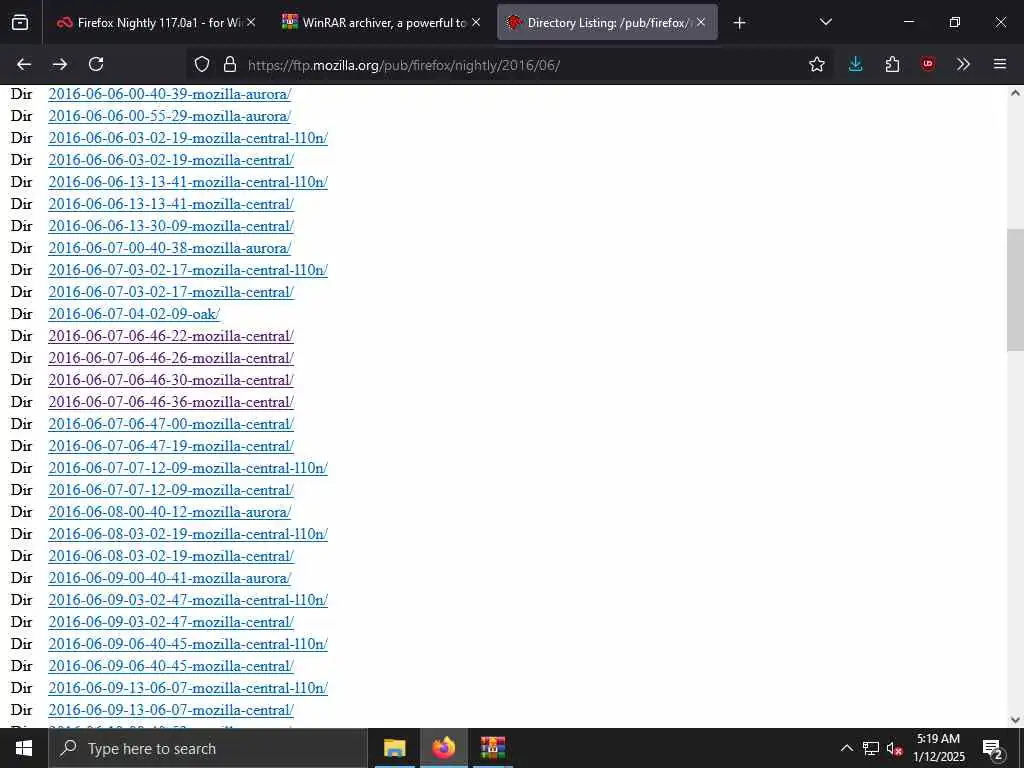The height and width of the screenshot is (768, 1024).
Task: Open 2016-06-07-00-40-38-mozilla-aurora link
Action: pyautogui.click(x=170, y=248)
